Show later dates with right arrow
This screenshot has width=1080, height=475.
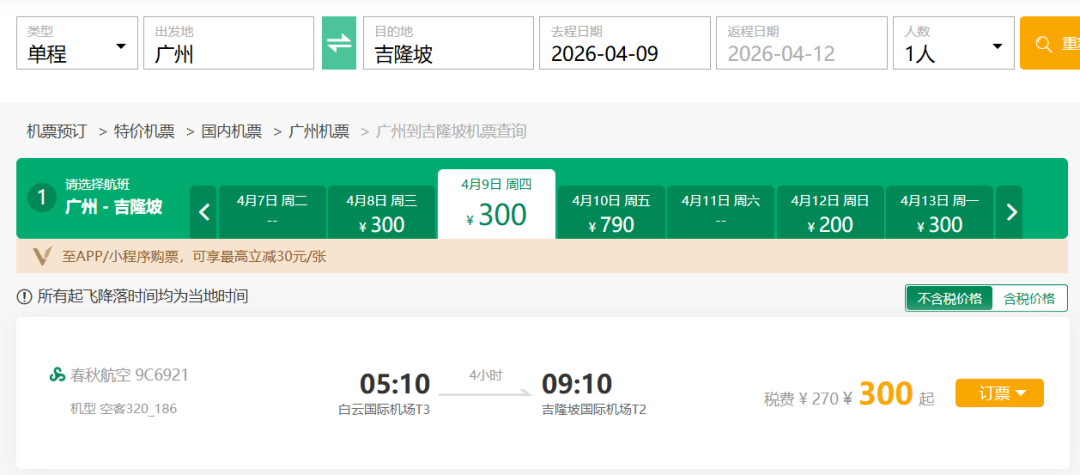1010,212
